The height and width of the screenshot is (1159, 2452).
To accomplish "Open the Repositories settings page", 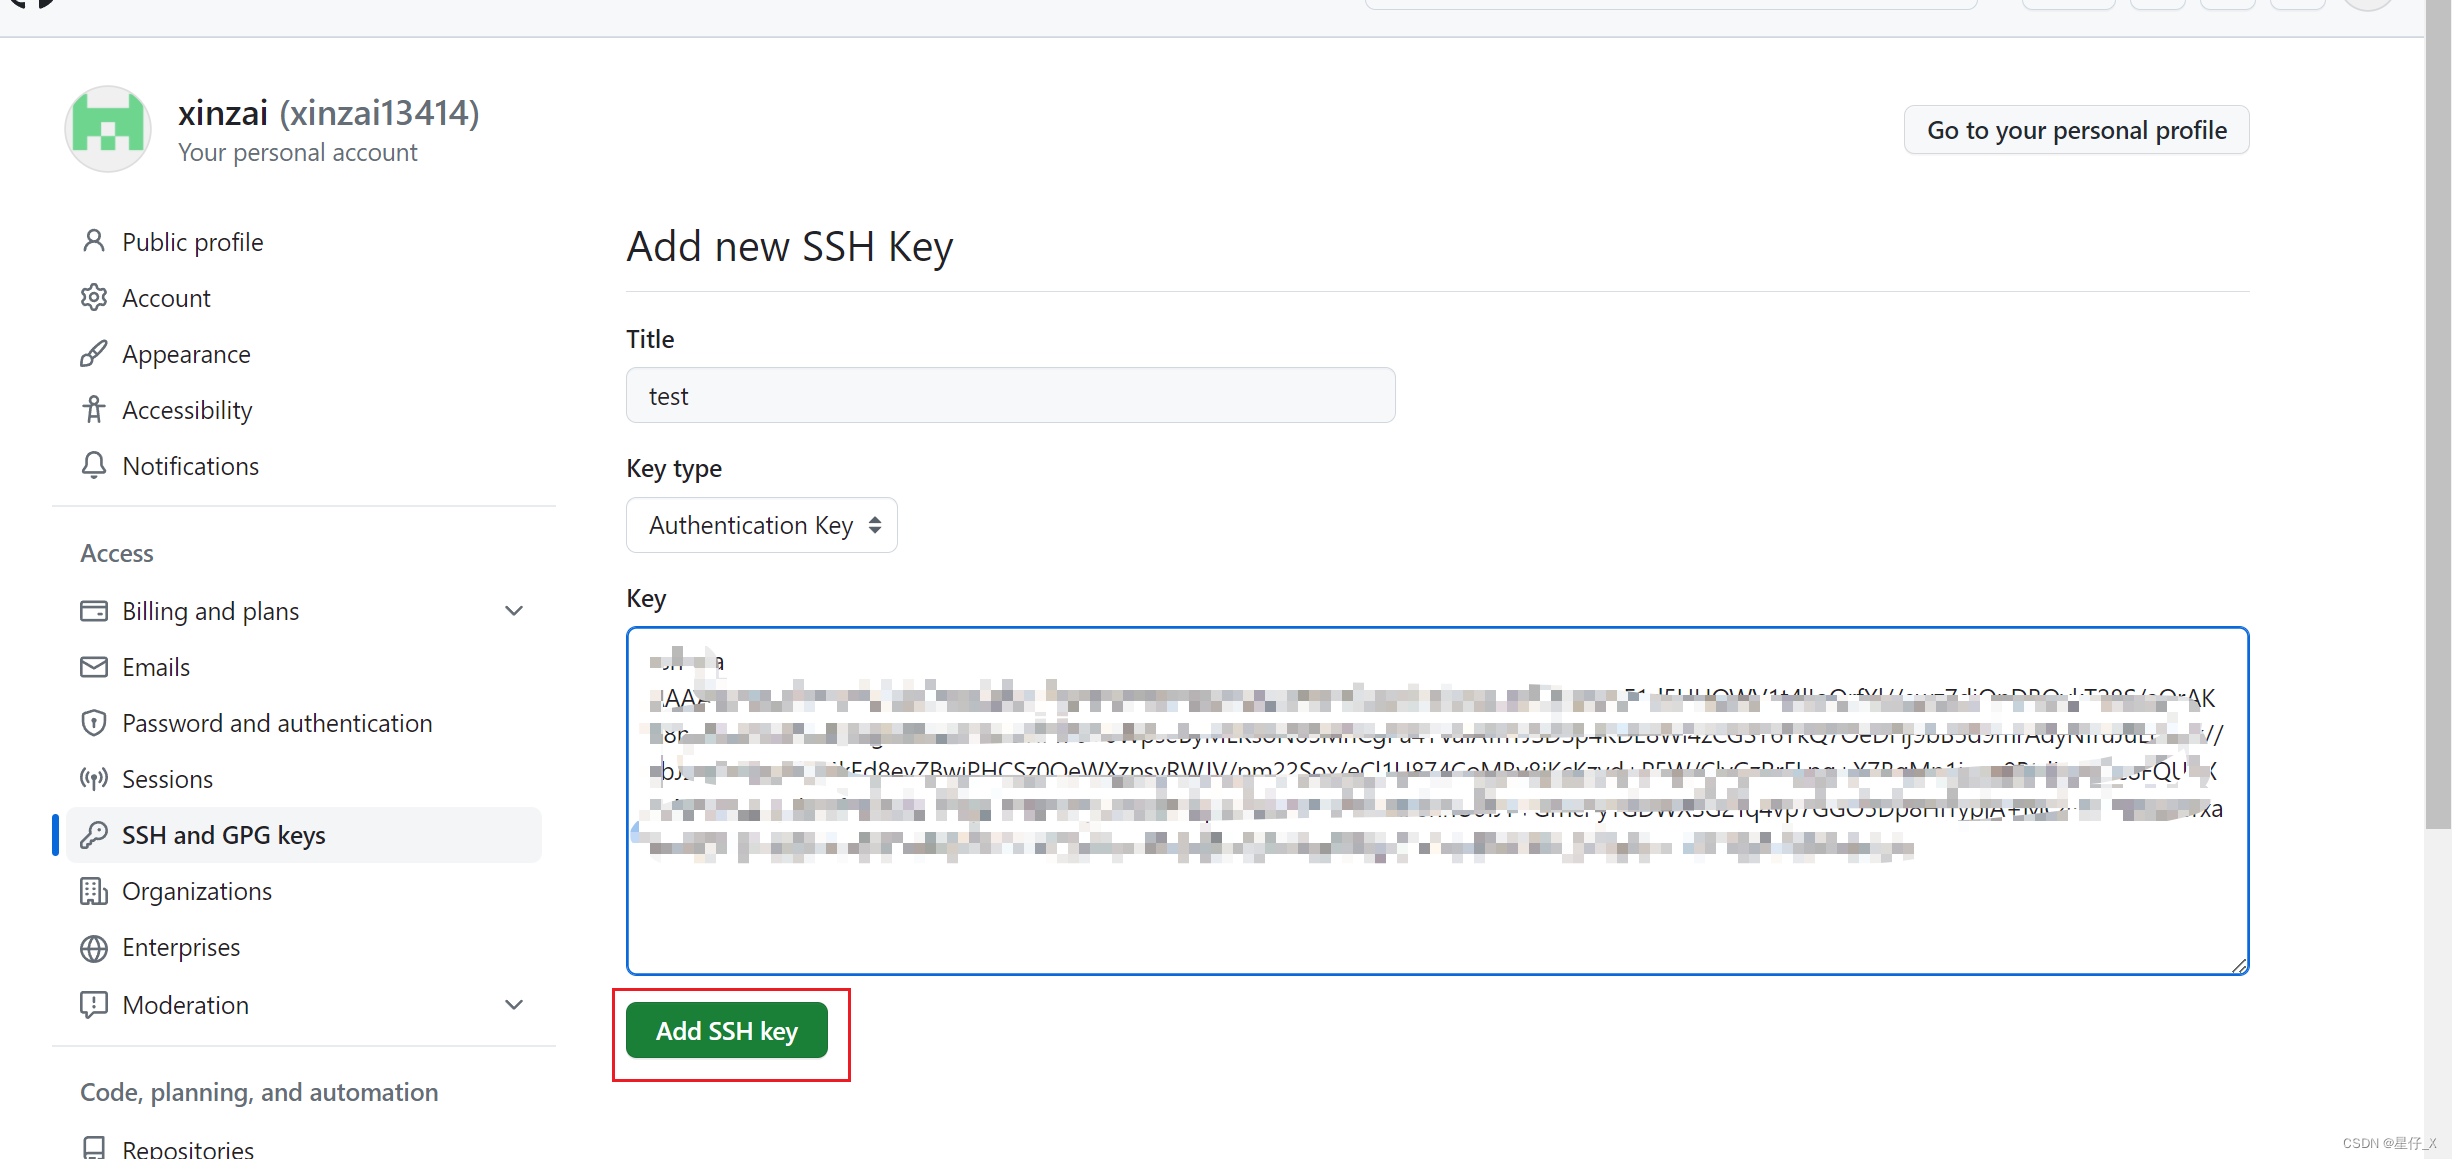I will pyautogui.click(x=188, y=1148).
